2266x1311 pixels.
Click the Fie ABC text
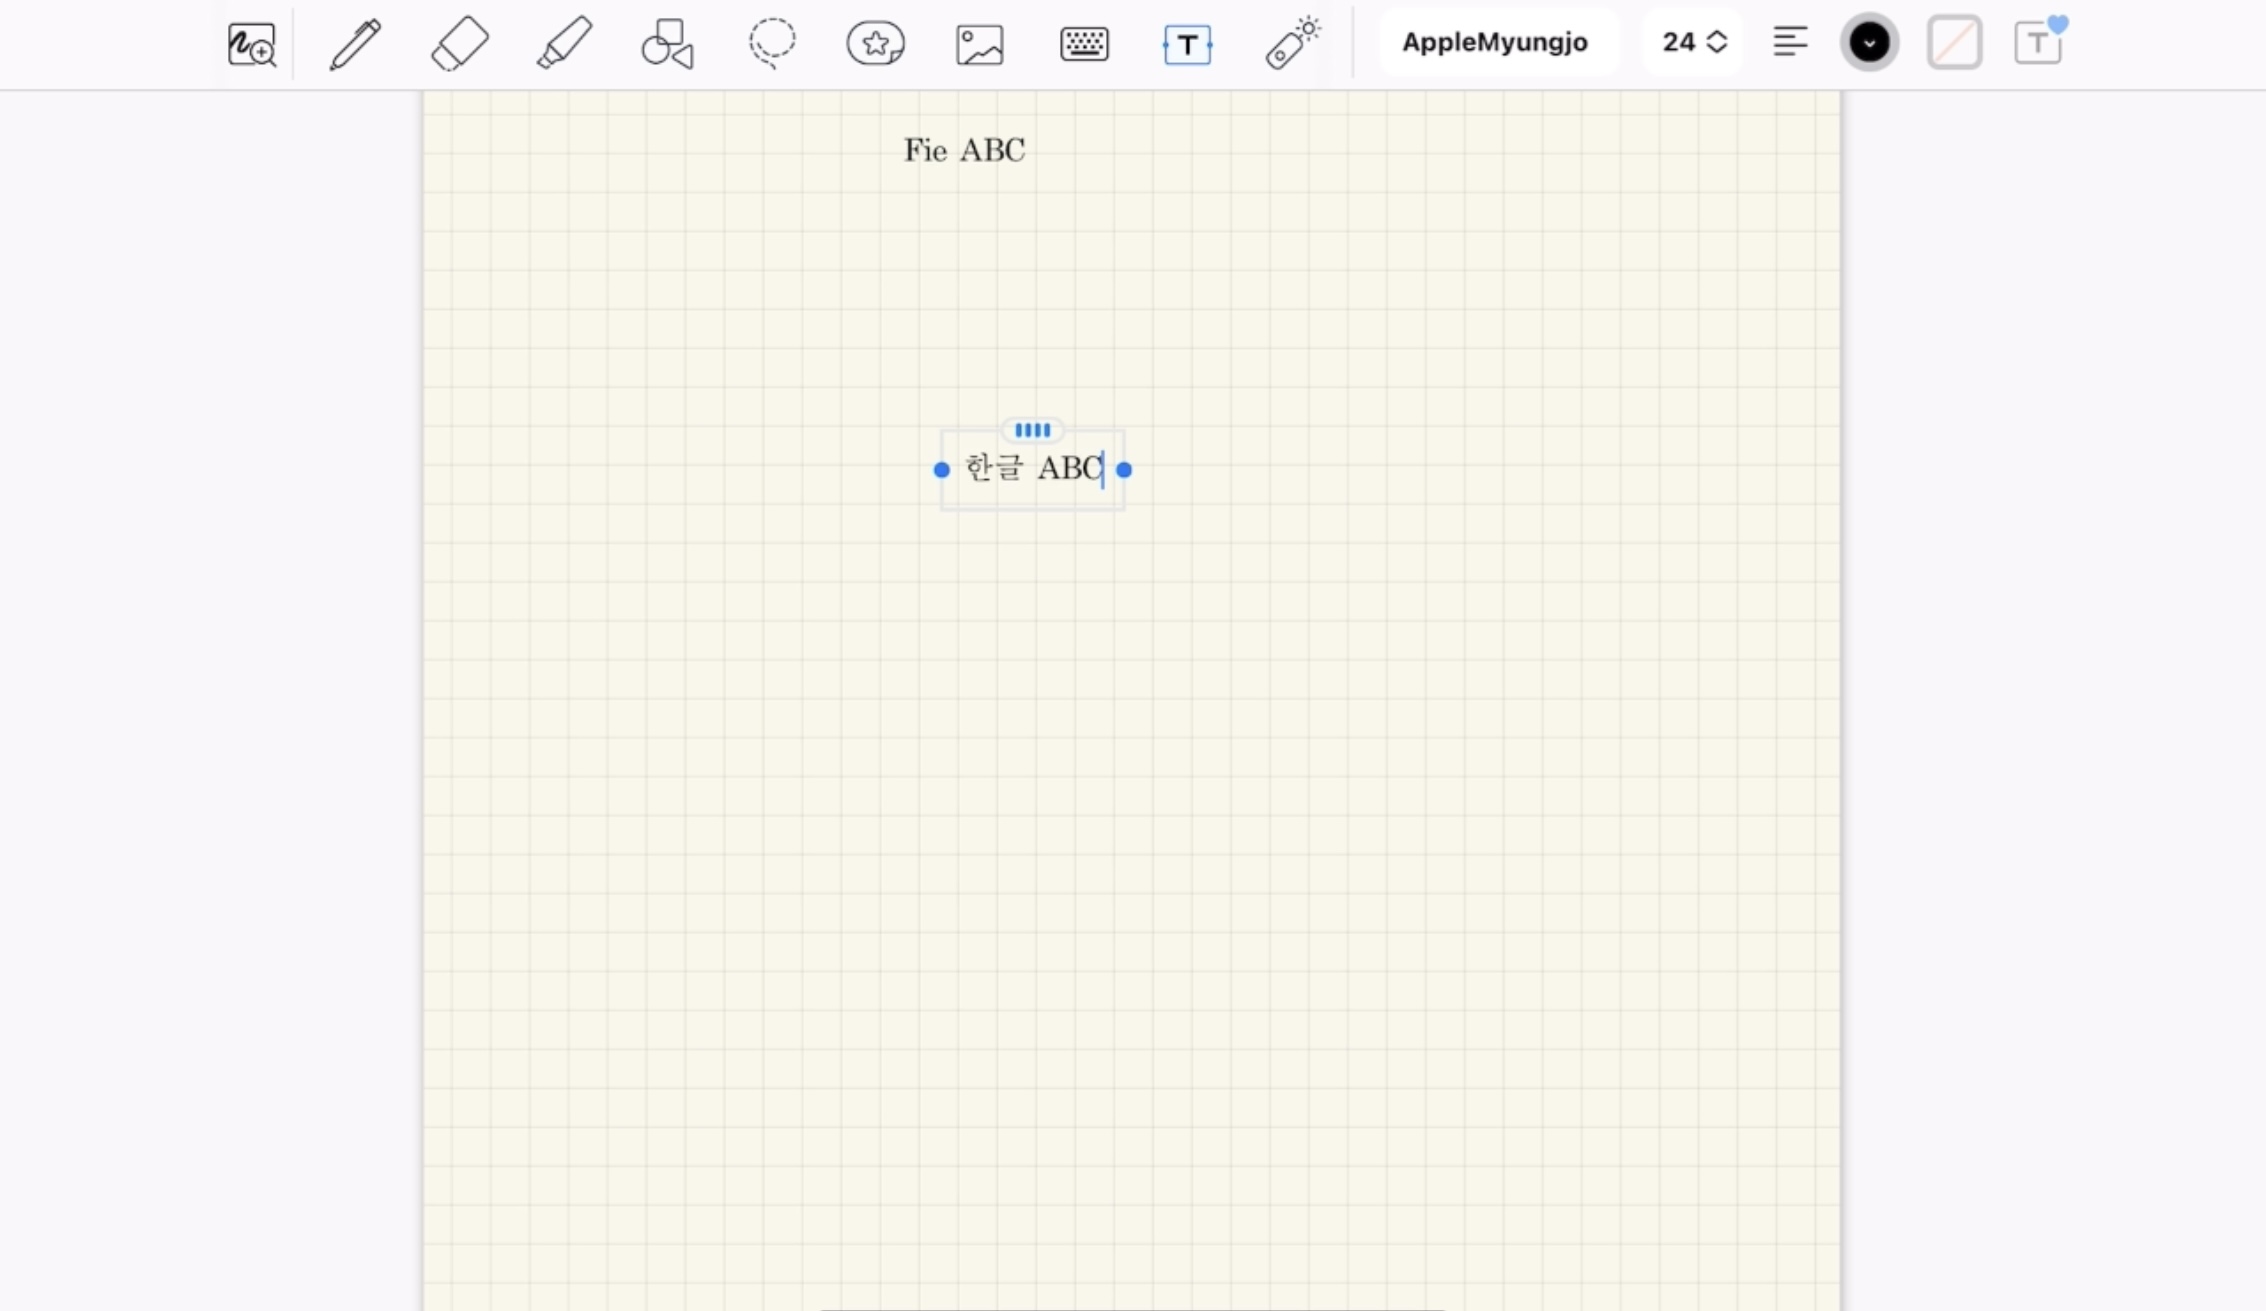964,150
